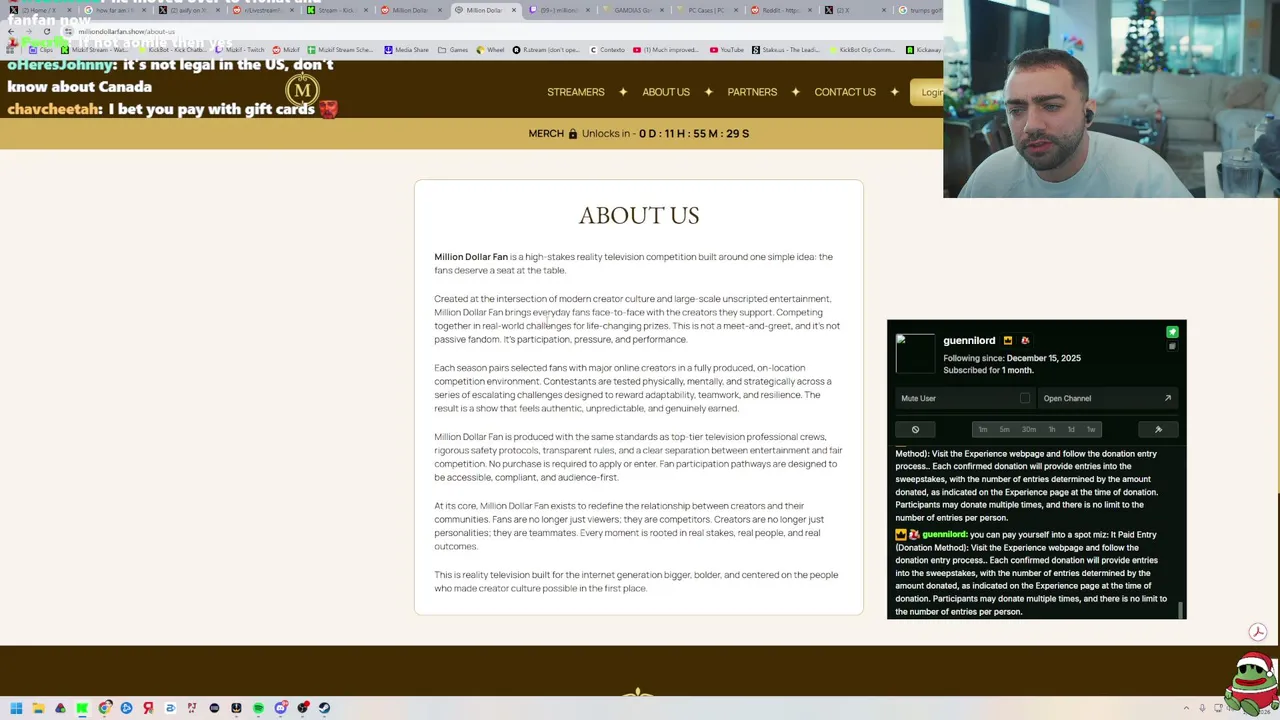Open Discord from the taskbar
This screenshot has width=1280, height=720.
pos(281,708)
